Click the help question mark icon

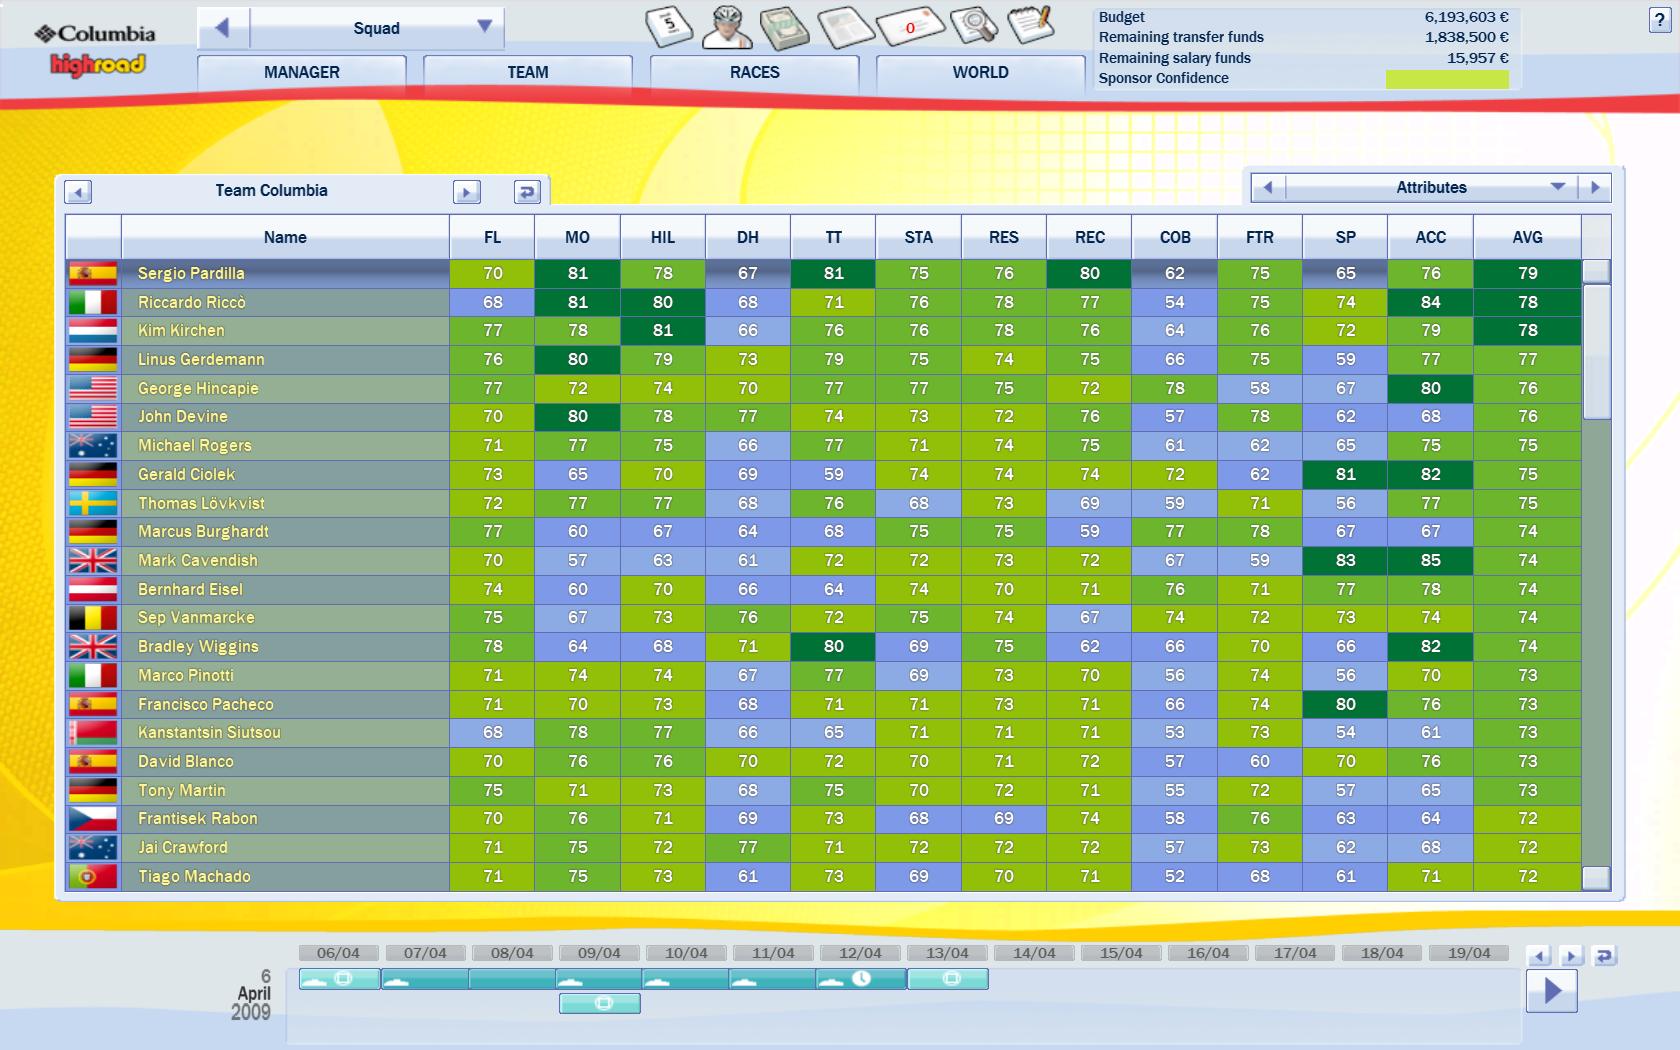(x=1659, y=21)
